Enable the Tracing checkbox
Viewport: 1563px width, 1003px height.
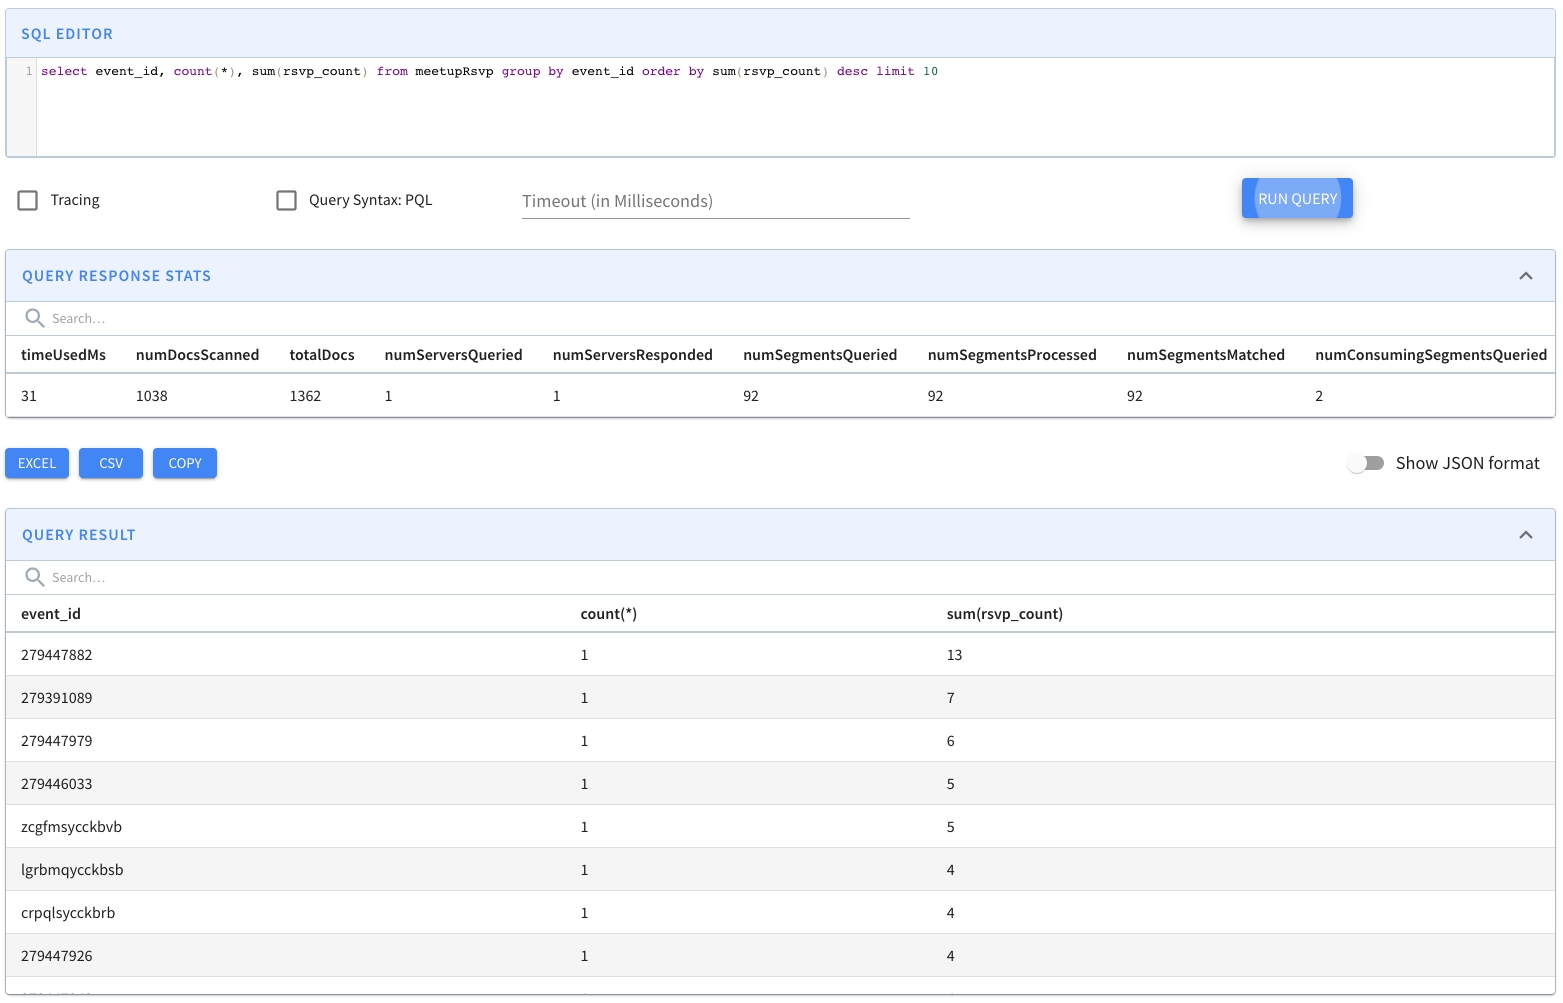[28, 200]
